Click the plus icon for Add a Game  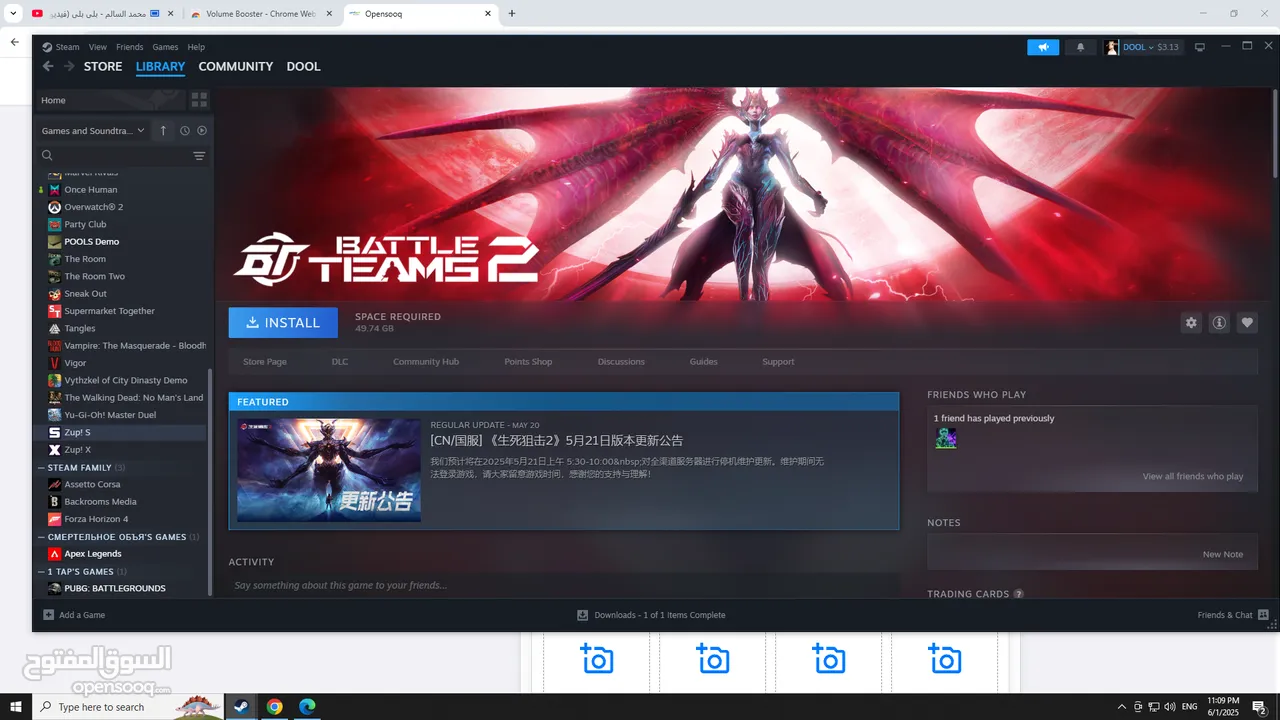pyautogui.click(x=48, y=615)
